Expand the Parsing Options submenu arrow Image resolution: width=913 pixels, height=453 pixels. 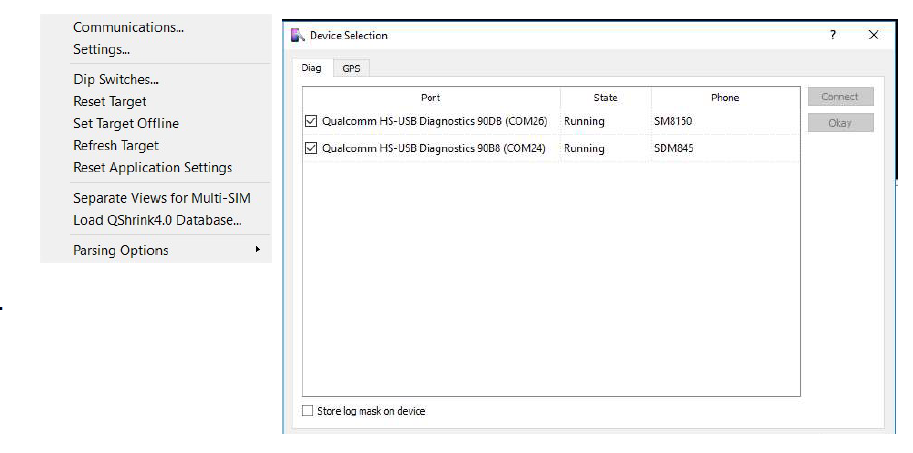point(258,250)
